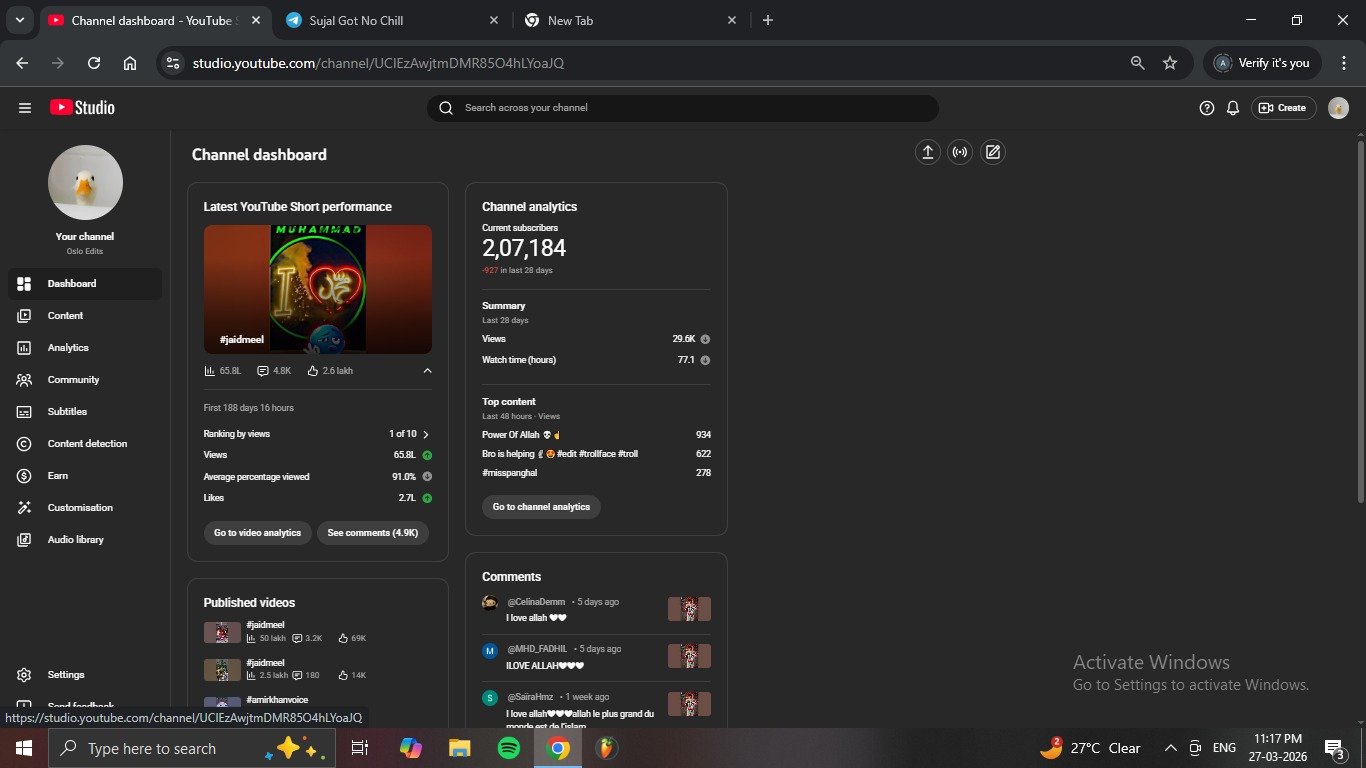
Task: Click Go to channel analytics button
Action: point(541,507)
